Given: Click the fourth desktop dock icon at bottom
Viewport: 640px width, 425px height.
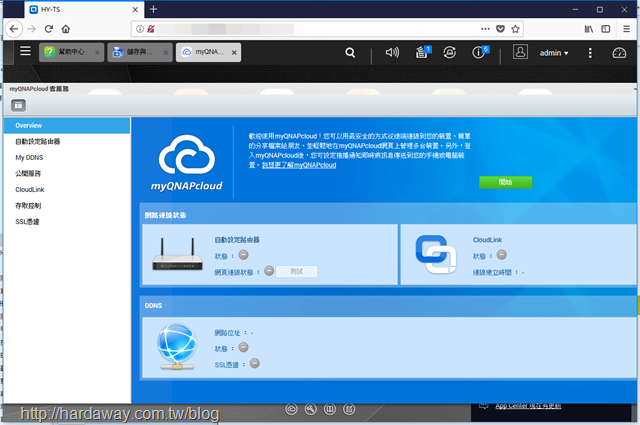Looking at the screenshot, I should click(349, 409).
